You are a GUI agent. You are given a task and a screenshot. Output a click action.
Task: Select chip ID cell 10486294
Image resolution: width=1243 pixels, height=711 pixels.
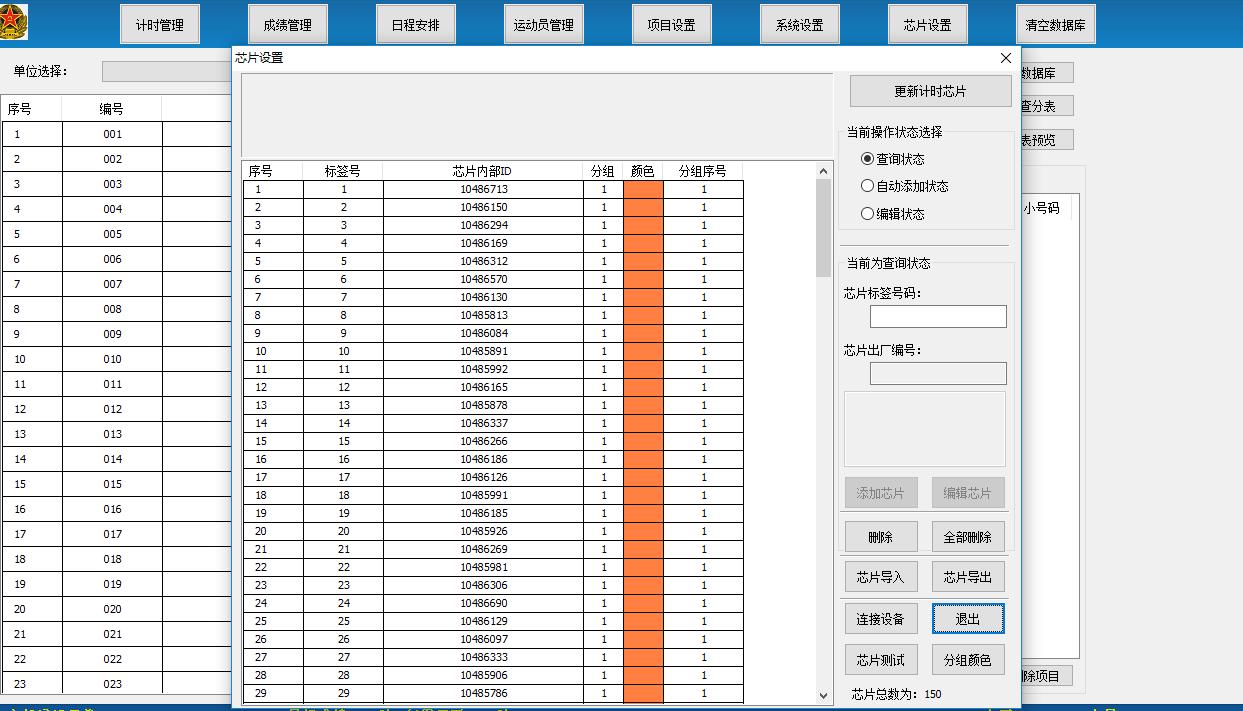click(x=483, y=225)
